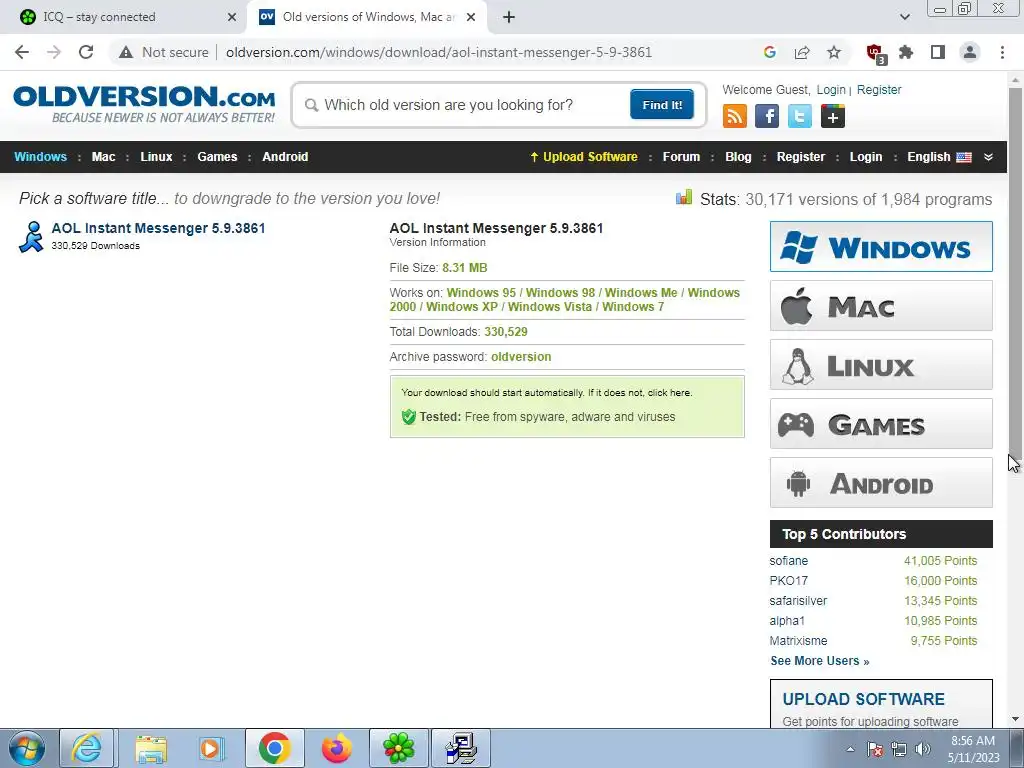Show hidden tray icons arrow
Image resolution: width=1024 pixels, height=768 pixels.
coord(850,749)
